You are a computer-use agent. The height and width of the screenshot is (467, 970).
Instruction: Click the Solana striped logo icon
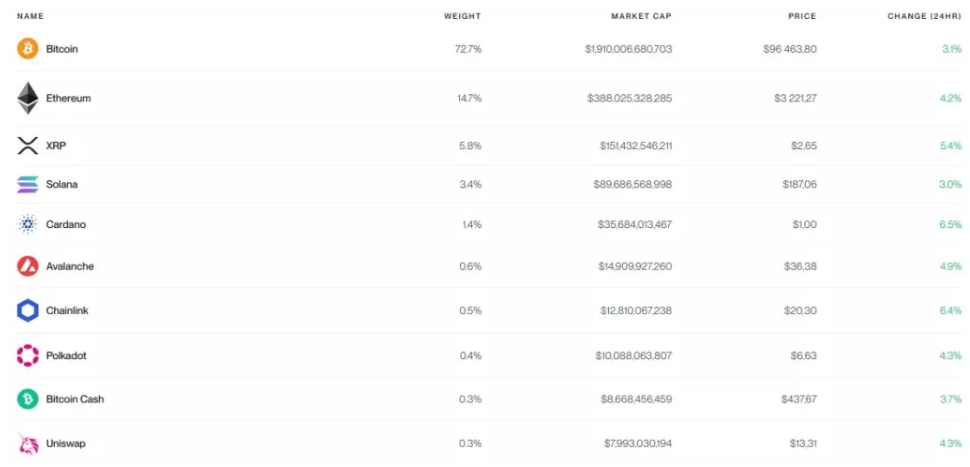click(27, 185)
